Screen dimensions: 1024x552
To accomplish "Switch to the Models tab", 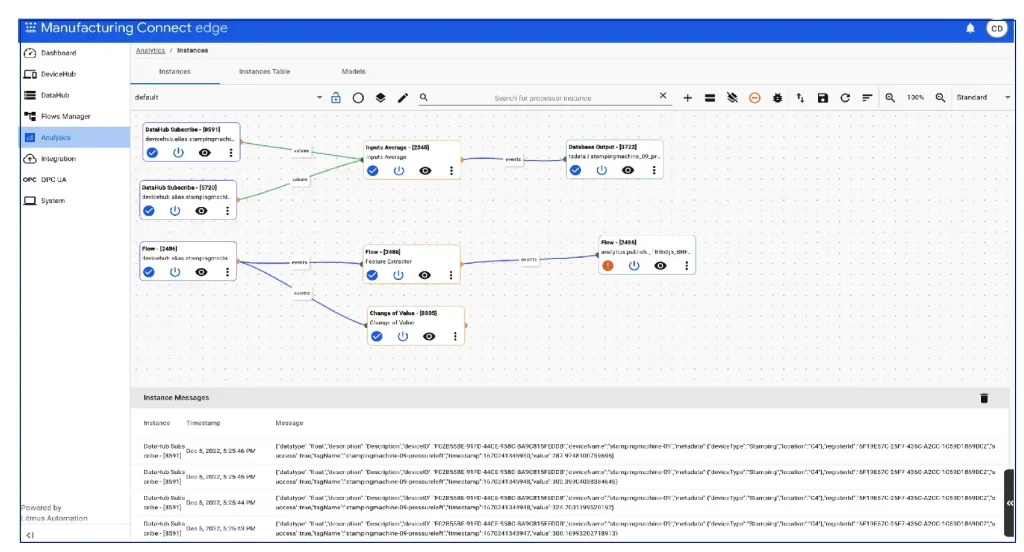I will tap(353, 72).
